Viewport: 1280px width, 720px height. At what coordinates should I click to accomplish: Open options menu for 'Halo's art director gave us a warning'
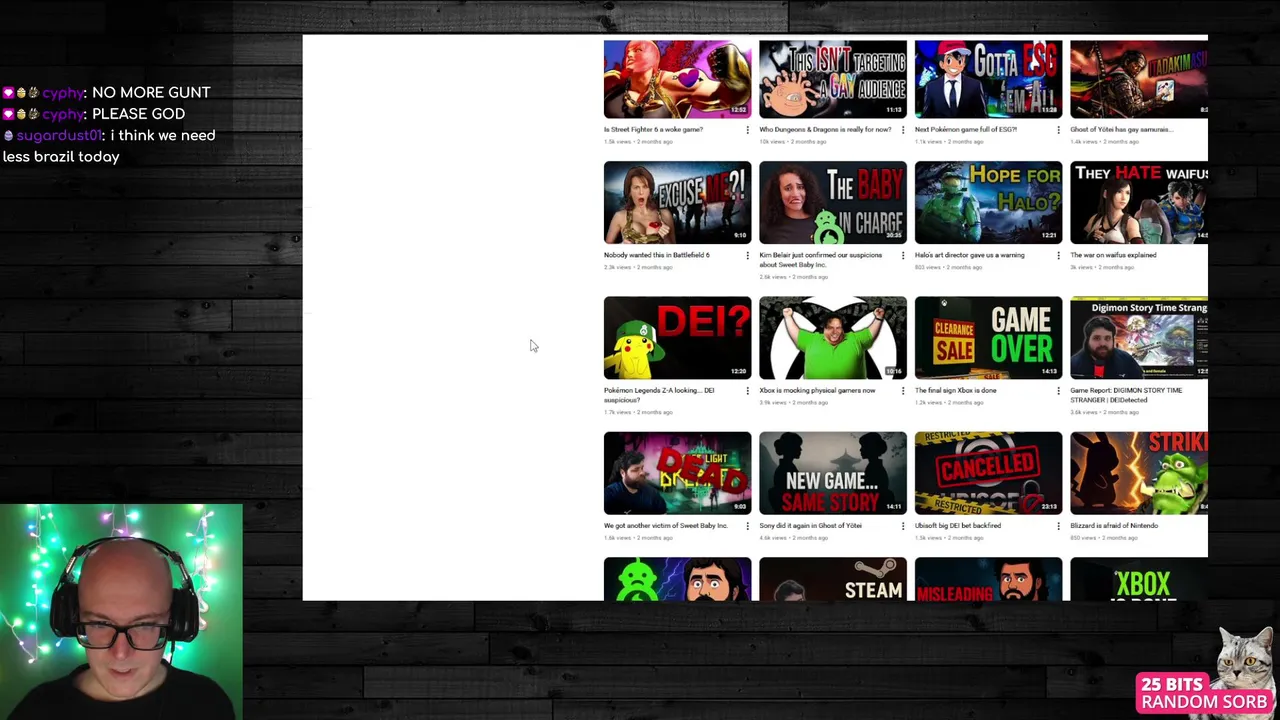tap(1058, 256)
